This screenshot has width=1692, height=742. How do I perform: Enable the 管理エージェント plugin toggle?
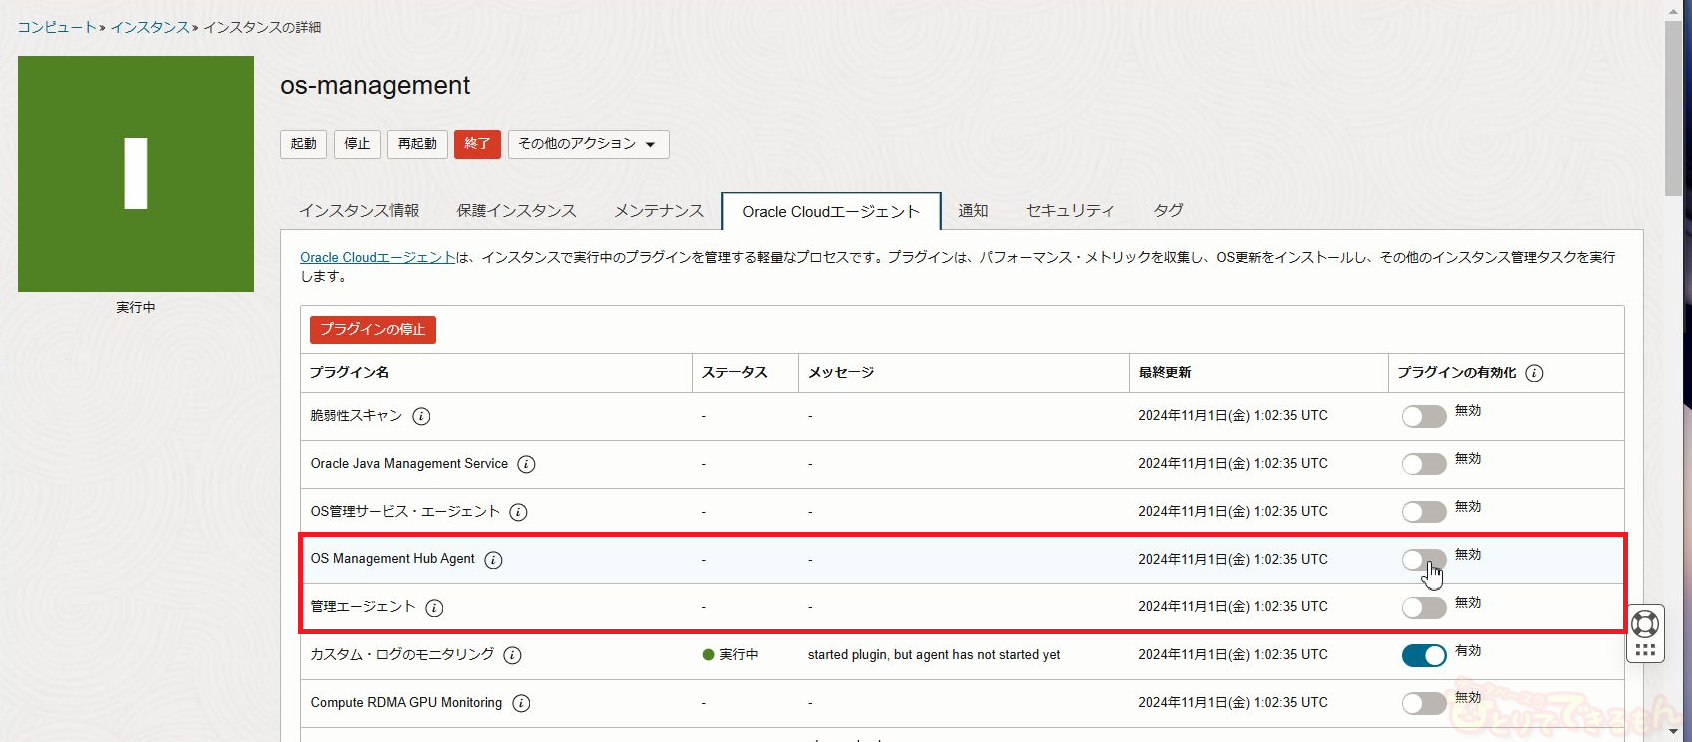tap(1424, 608)
